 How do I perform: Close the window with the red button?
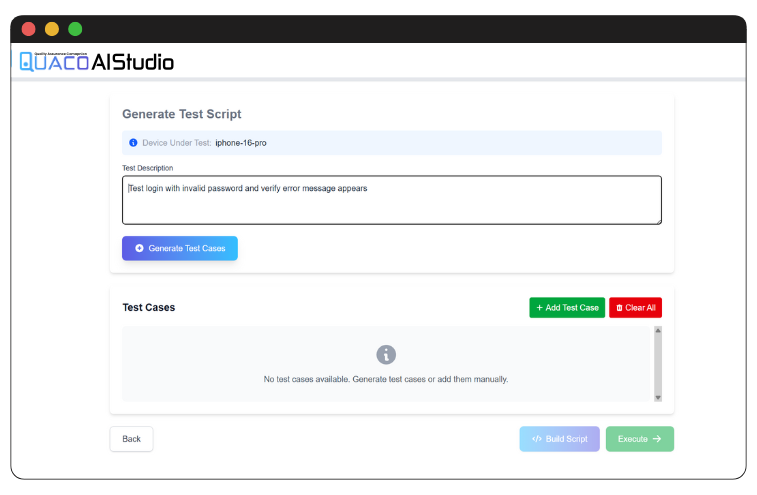pos(28,29)
